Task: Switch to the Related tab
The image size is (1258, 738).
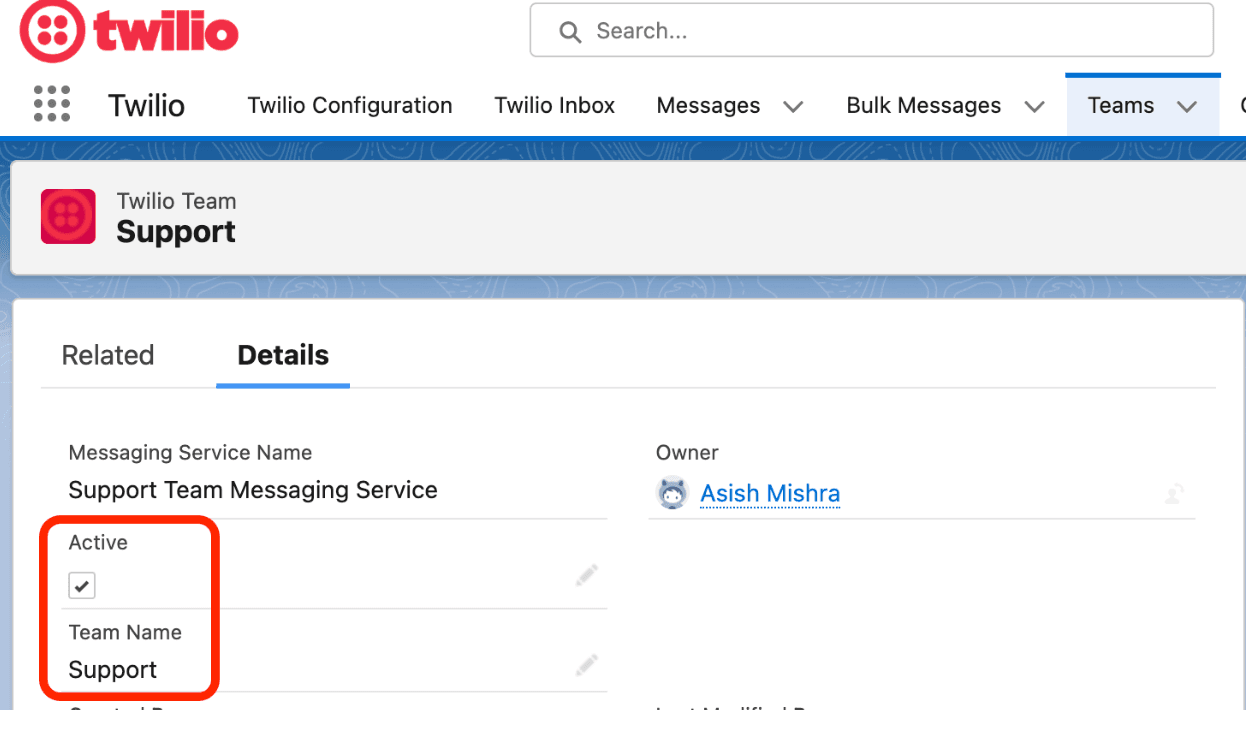Action: [x=108, y=355]
